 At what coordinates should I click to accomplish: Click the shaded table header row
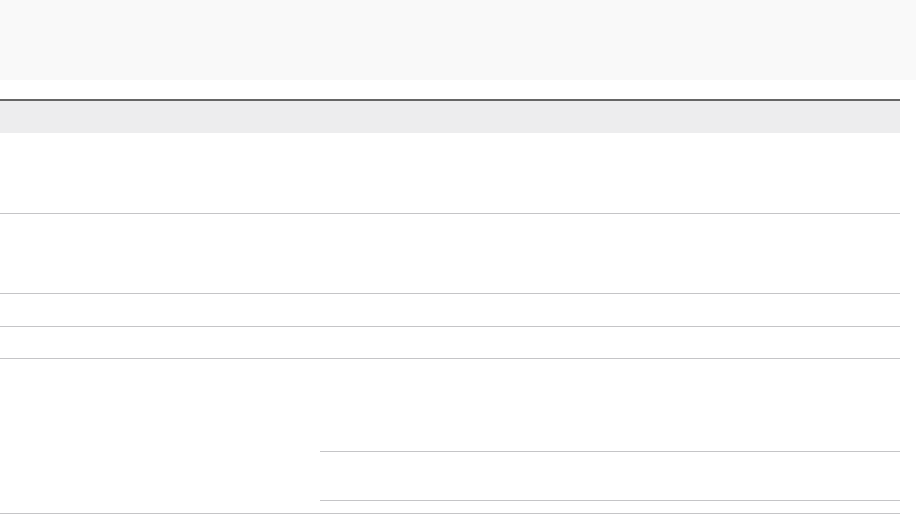coord(450,117)
